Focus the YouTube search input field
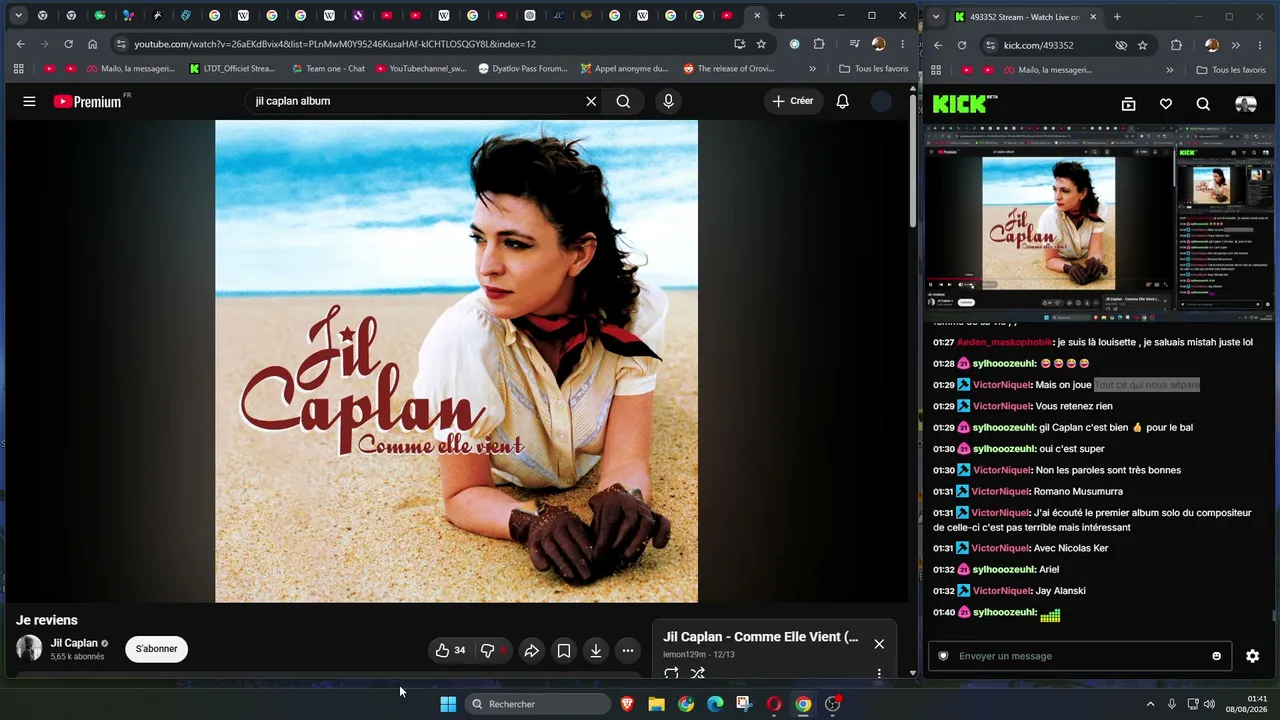This screenshot has width=1280, height=720. [415, 101]
